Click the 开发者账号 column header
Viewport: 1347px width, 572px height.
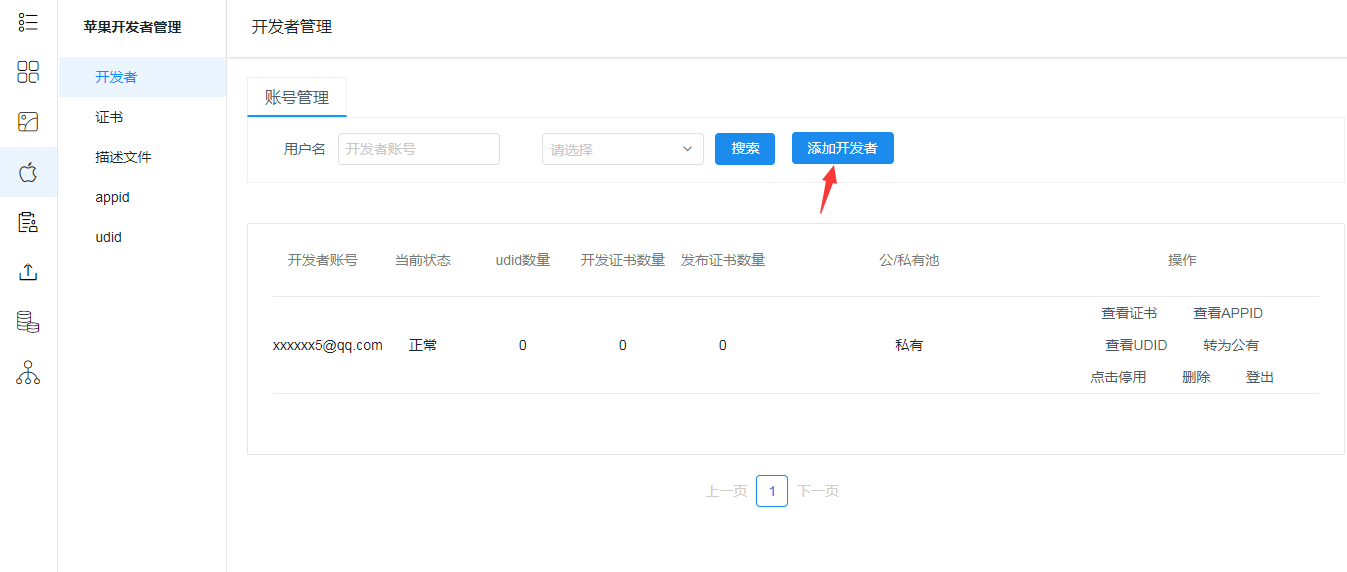point(323,260)
